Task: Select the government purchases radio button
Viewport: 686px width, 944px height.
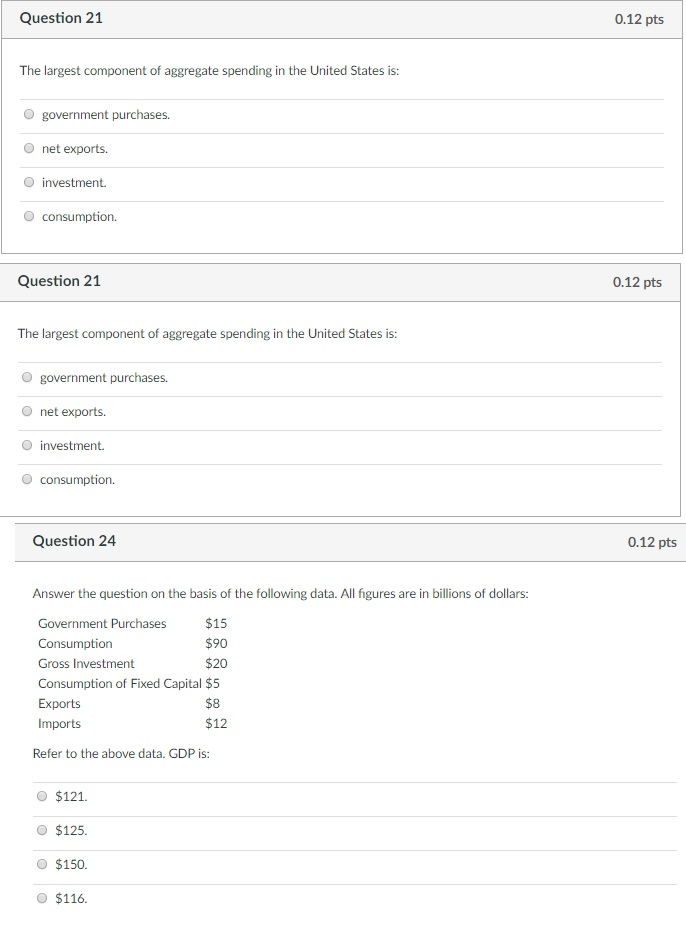Action: click(29, 114)
